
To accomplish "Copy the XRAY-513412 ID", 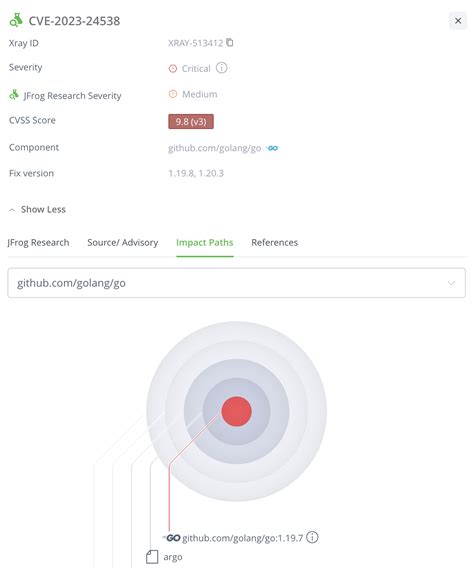I will [x=230, y=42].
